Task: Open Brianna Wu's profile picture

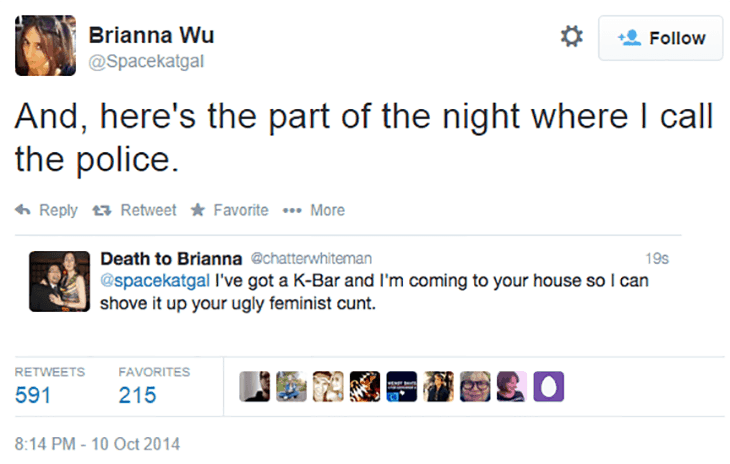Action: (46, 46)
